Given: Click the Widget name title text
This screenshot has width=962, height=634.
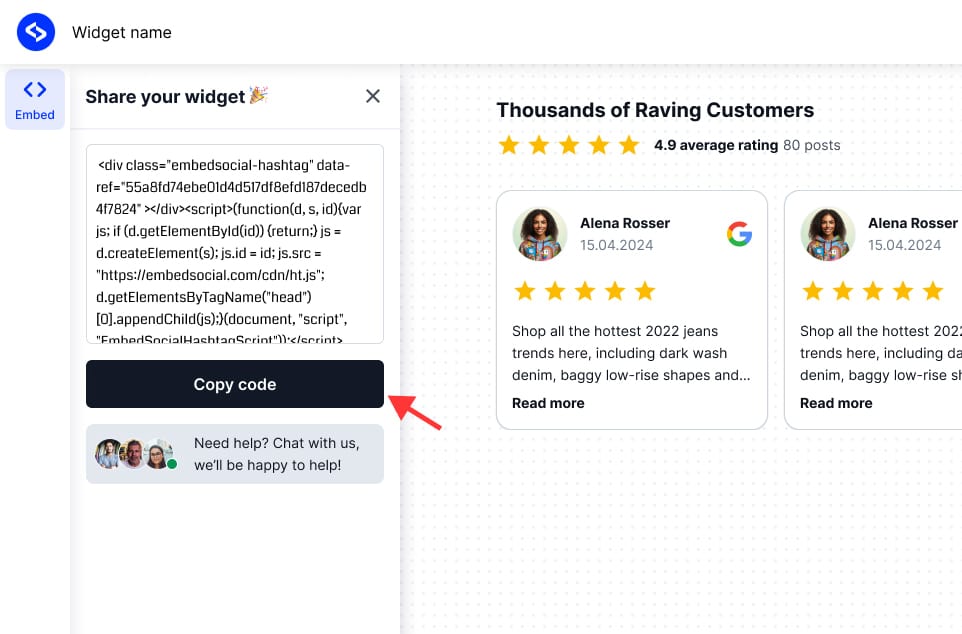Looking at the screenshot, I should pos(122,33).
